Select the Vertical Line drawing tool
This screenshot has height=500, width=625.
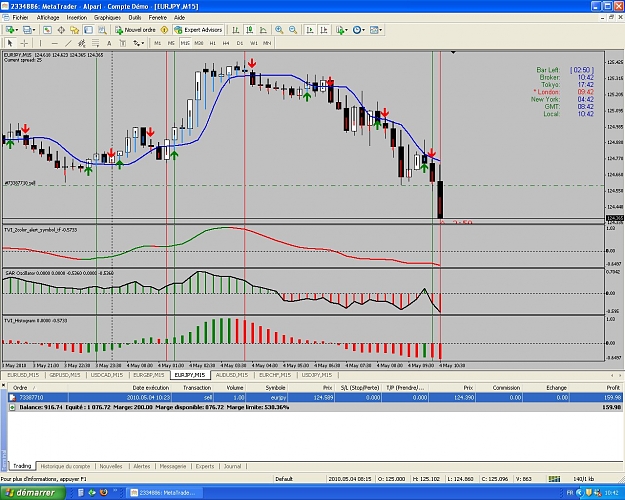(40, 43)
